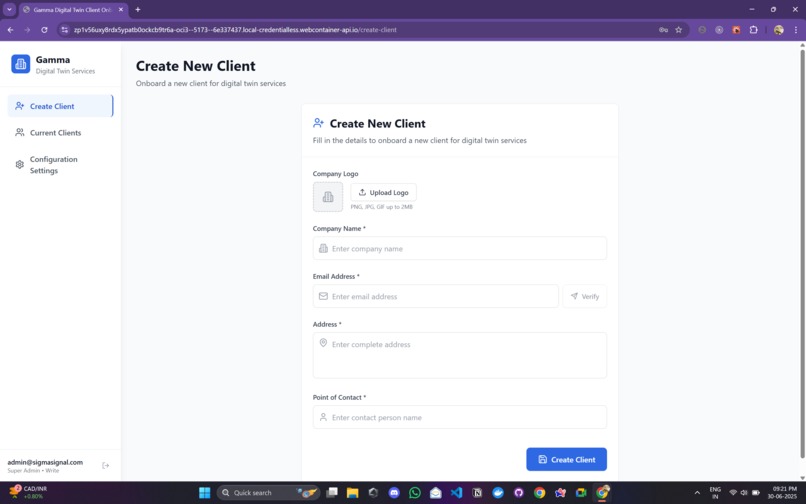This screenshot has width=806, height=504.
Task: Focus the Company Name input field
Action: click(460, 248)
